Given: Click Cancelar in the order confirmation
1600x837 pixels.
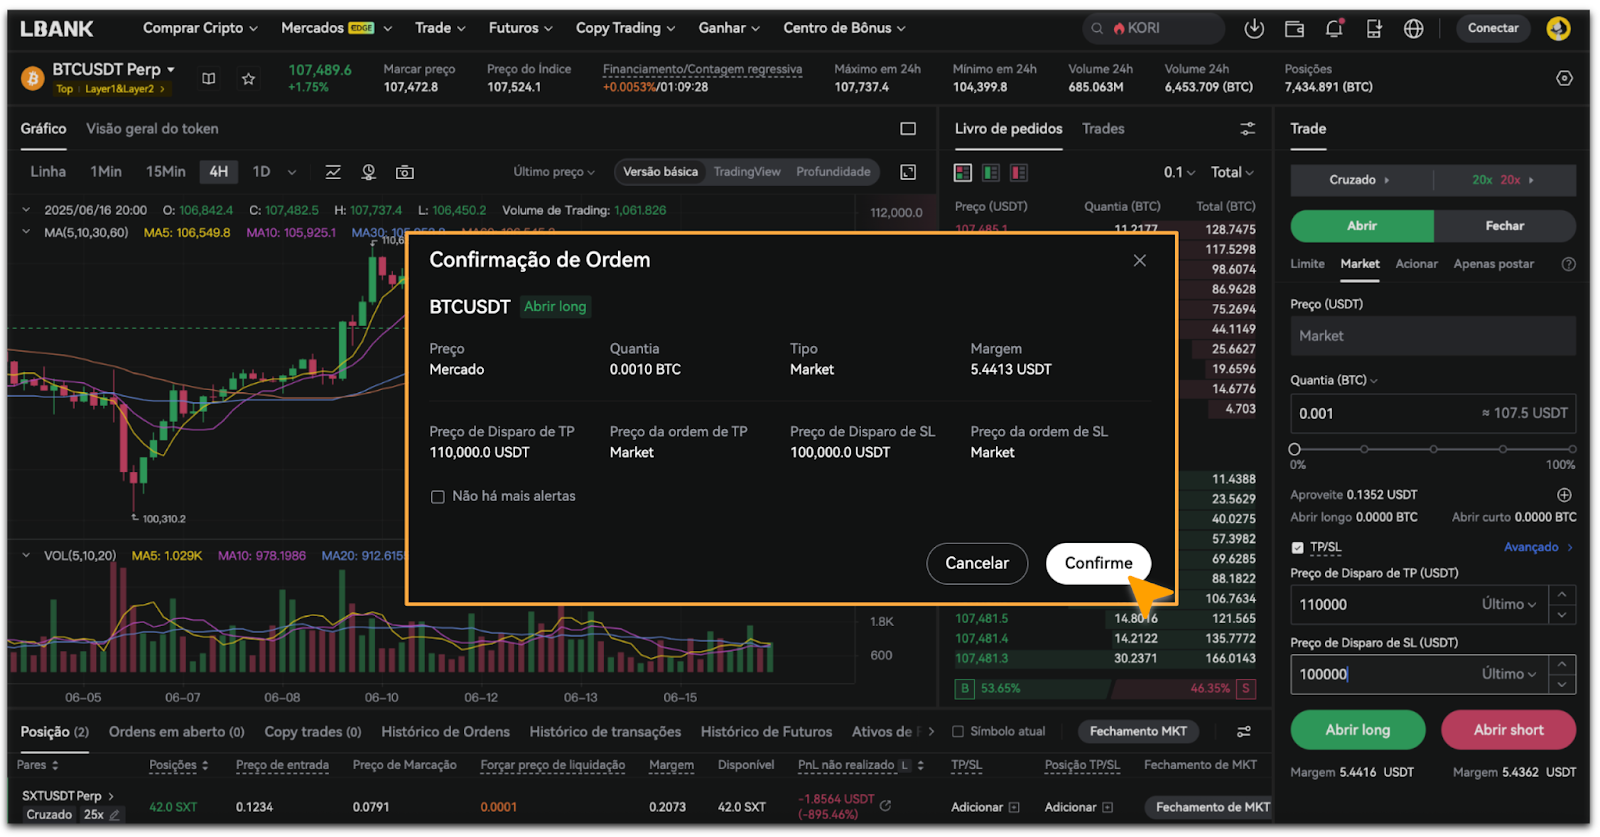Looking at the screenshot, I should [976, 563].
